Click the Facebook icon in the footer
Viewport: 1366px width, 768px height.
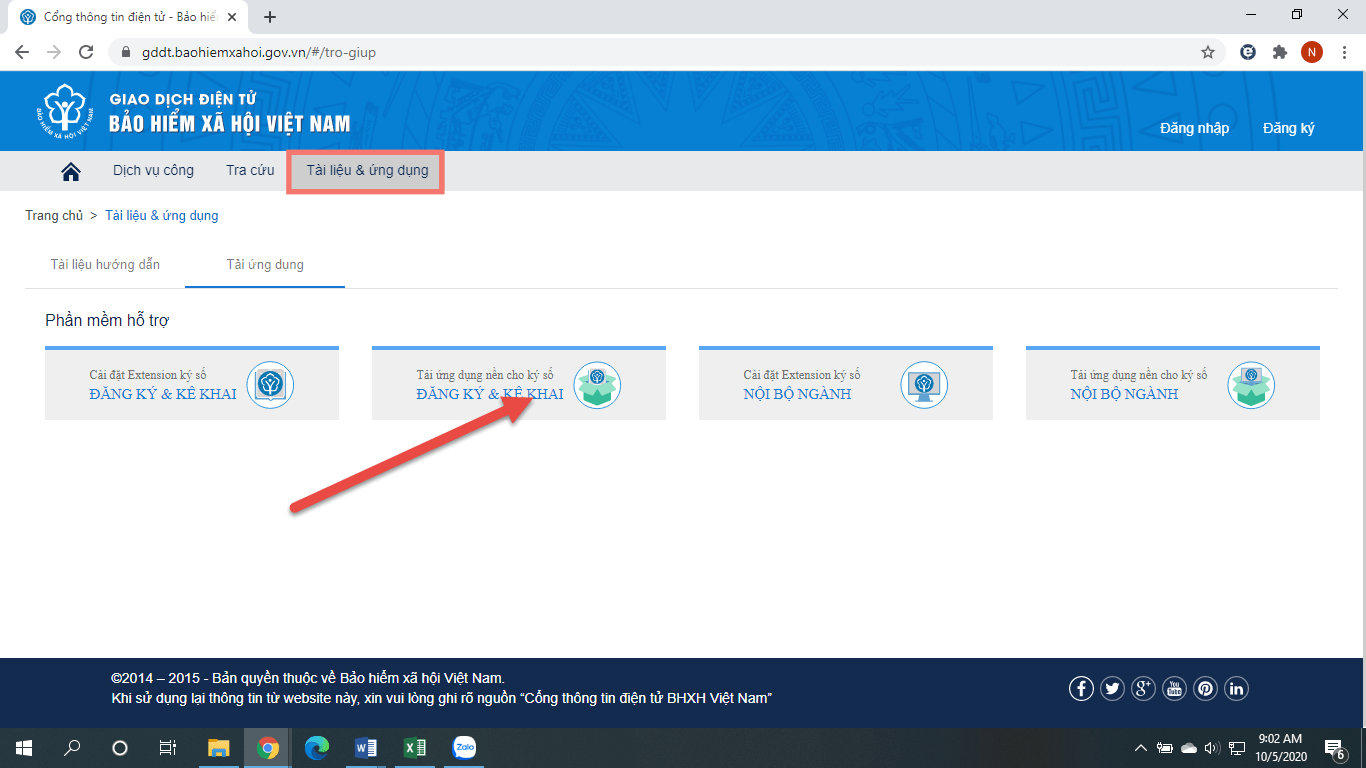pos(1081,688)
